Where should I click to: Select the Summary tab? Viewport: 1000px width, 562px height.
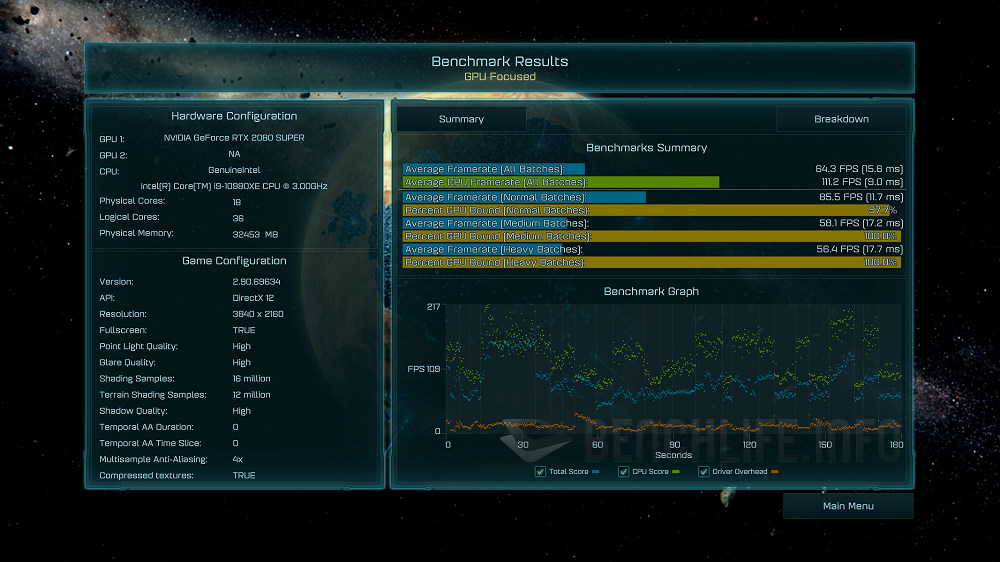tap(461, 119)
